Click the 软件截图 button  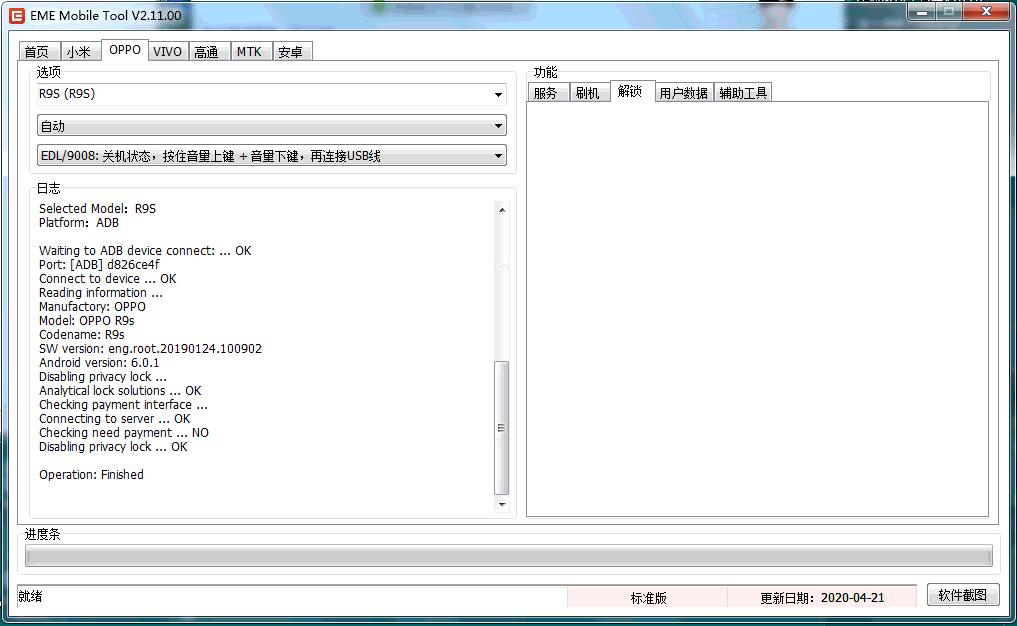tap(963, 595)
